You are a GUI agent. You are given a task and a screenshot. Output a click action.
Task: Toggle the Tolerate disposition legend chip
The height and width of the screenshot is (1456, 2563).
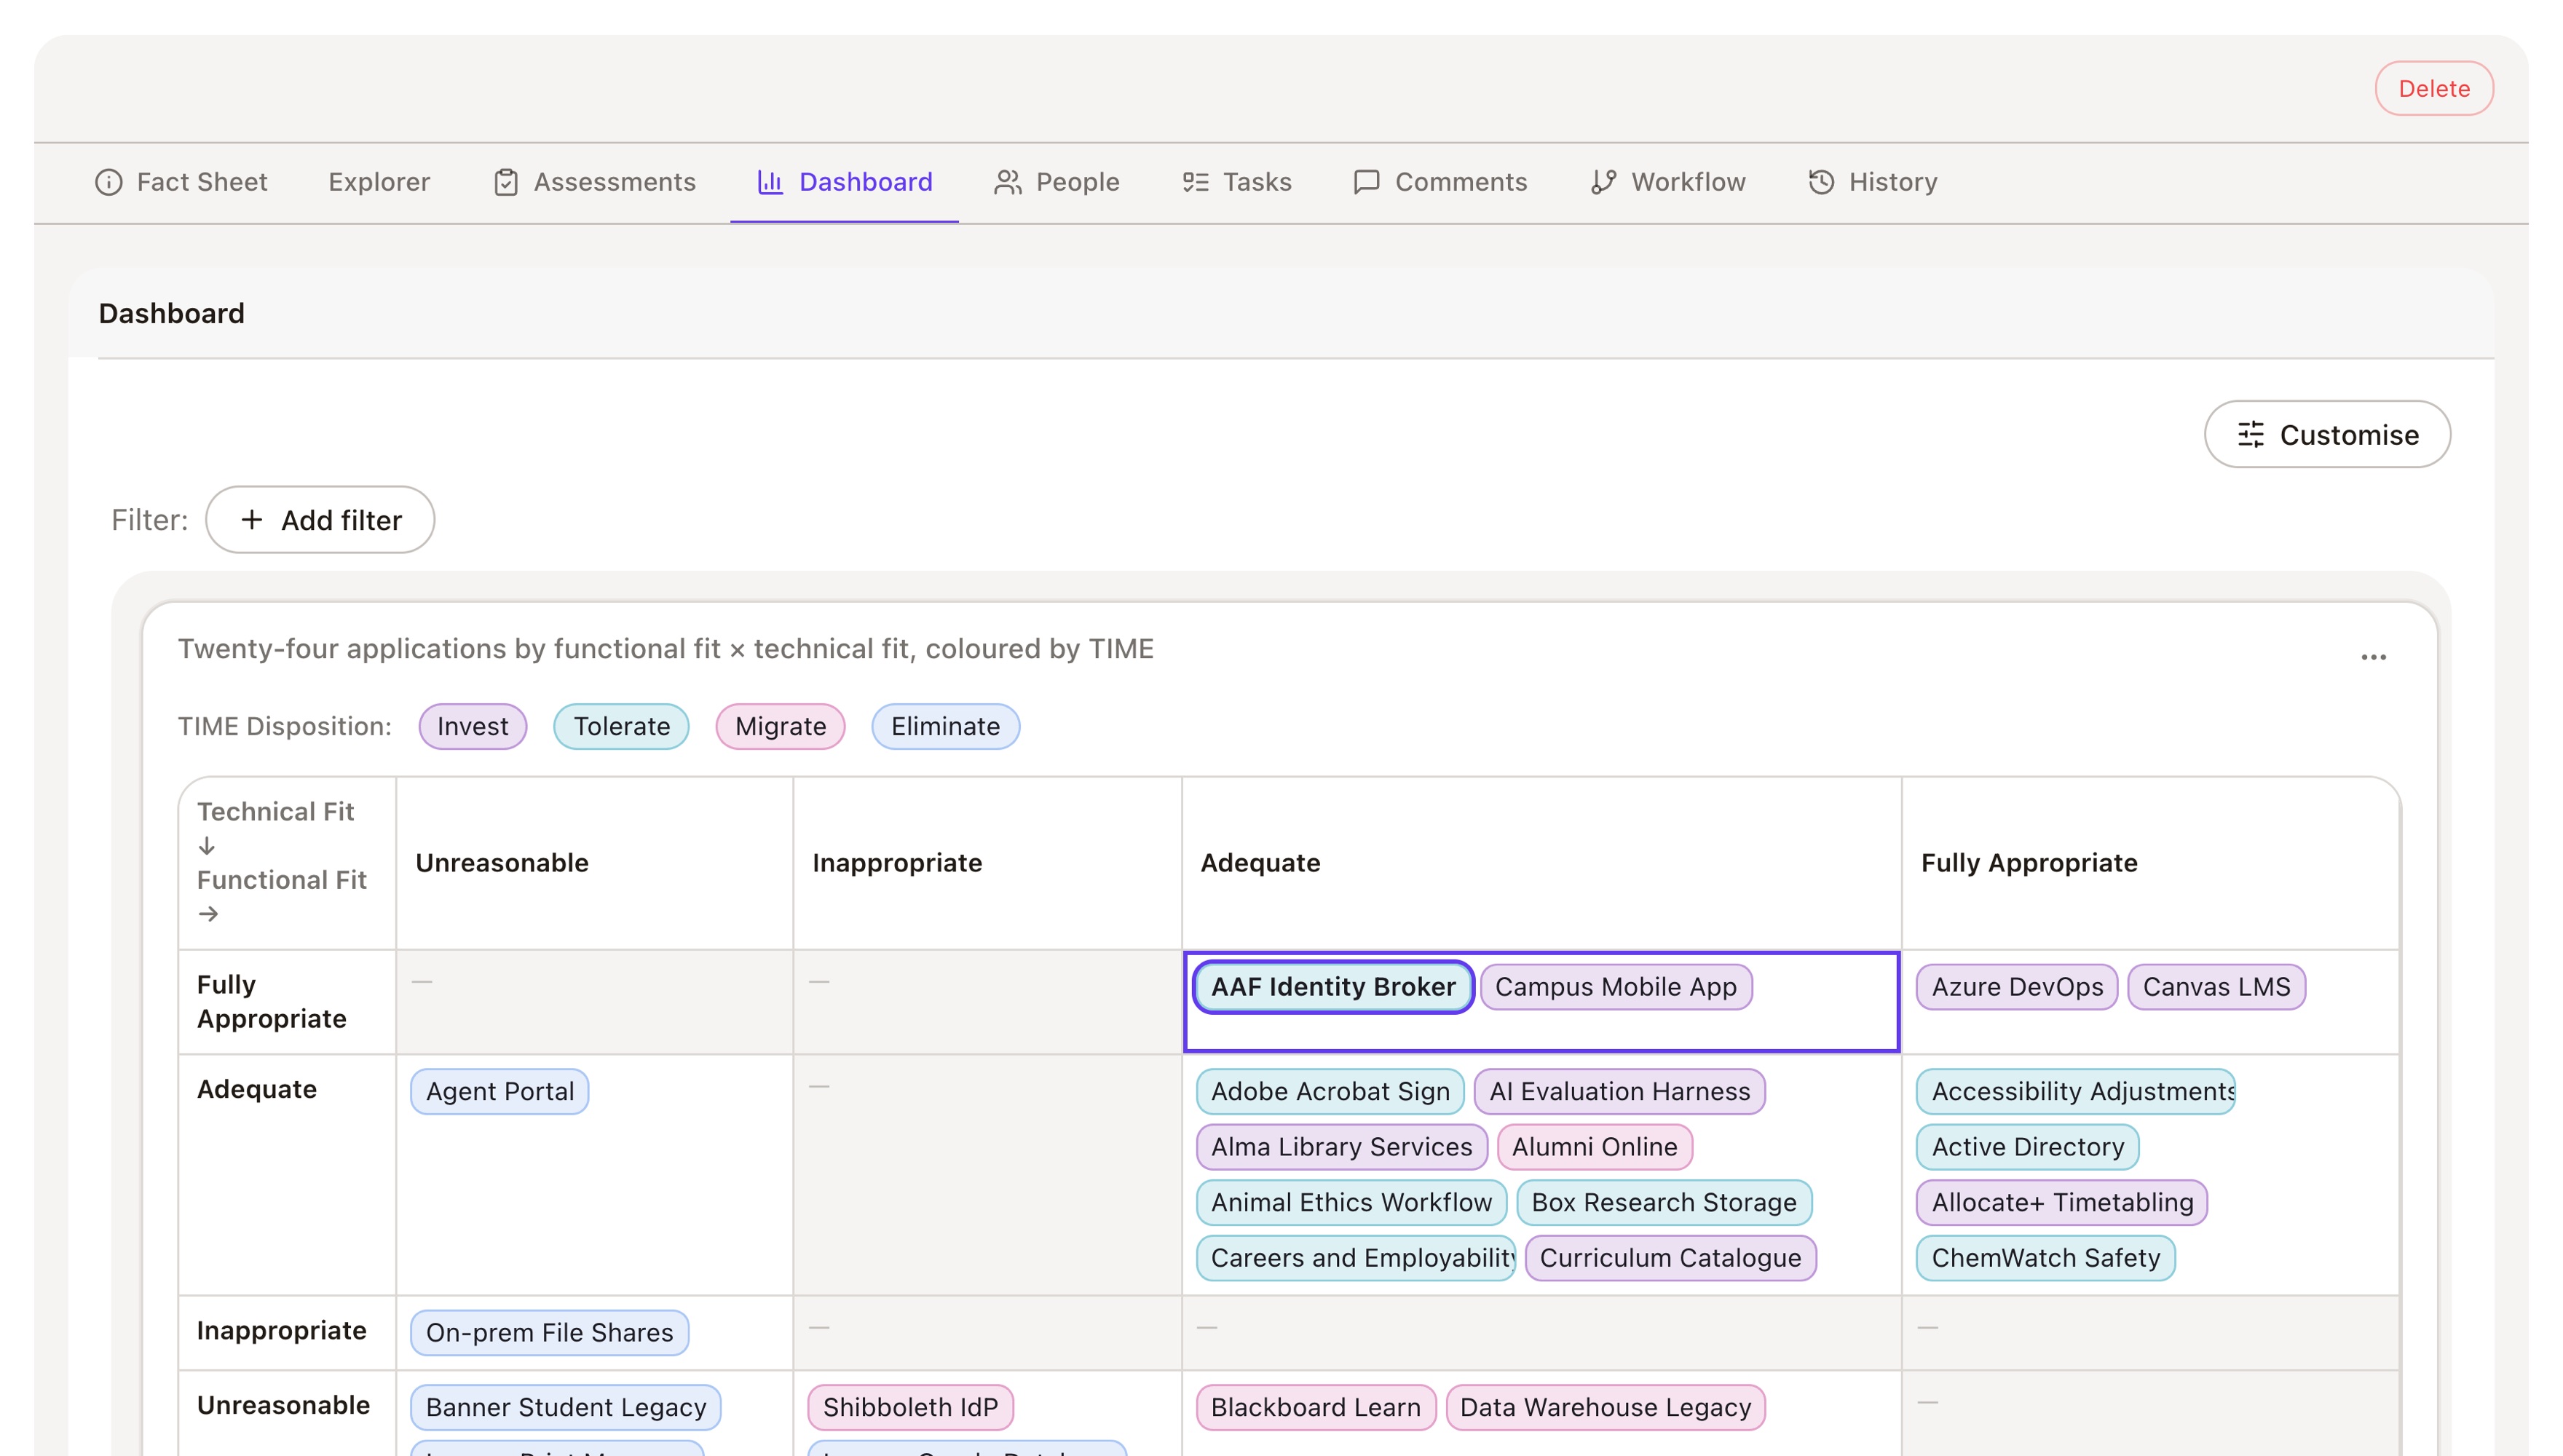pos(621,726)
